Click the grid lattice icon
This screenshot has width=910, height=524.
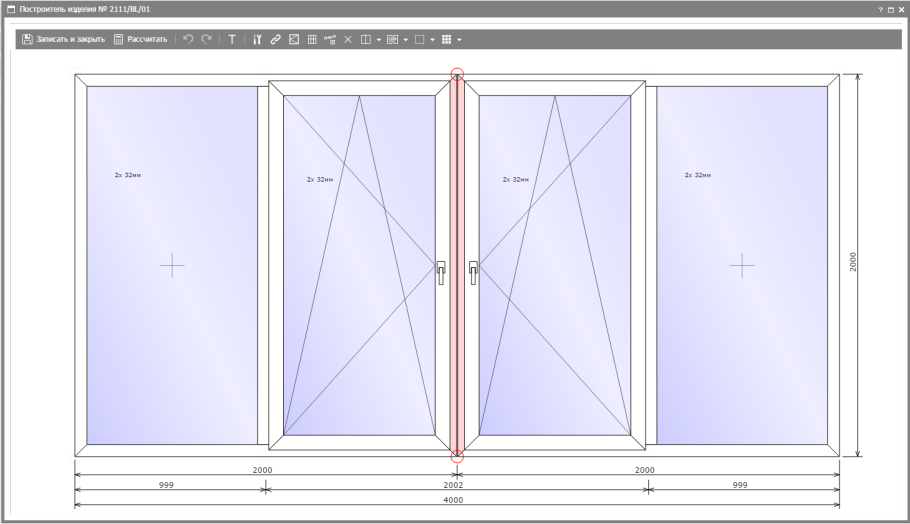click(x=312, y=39)
